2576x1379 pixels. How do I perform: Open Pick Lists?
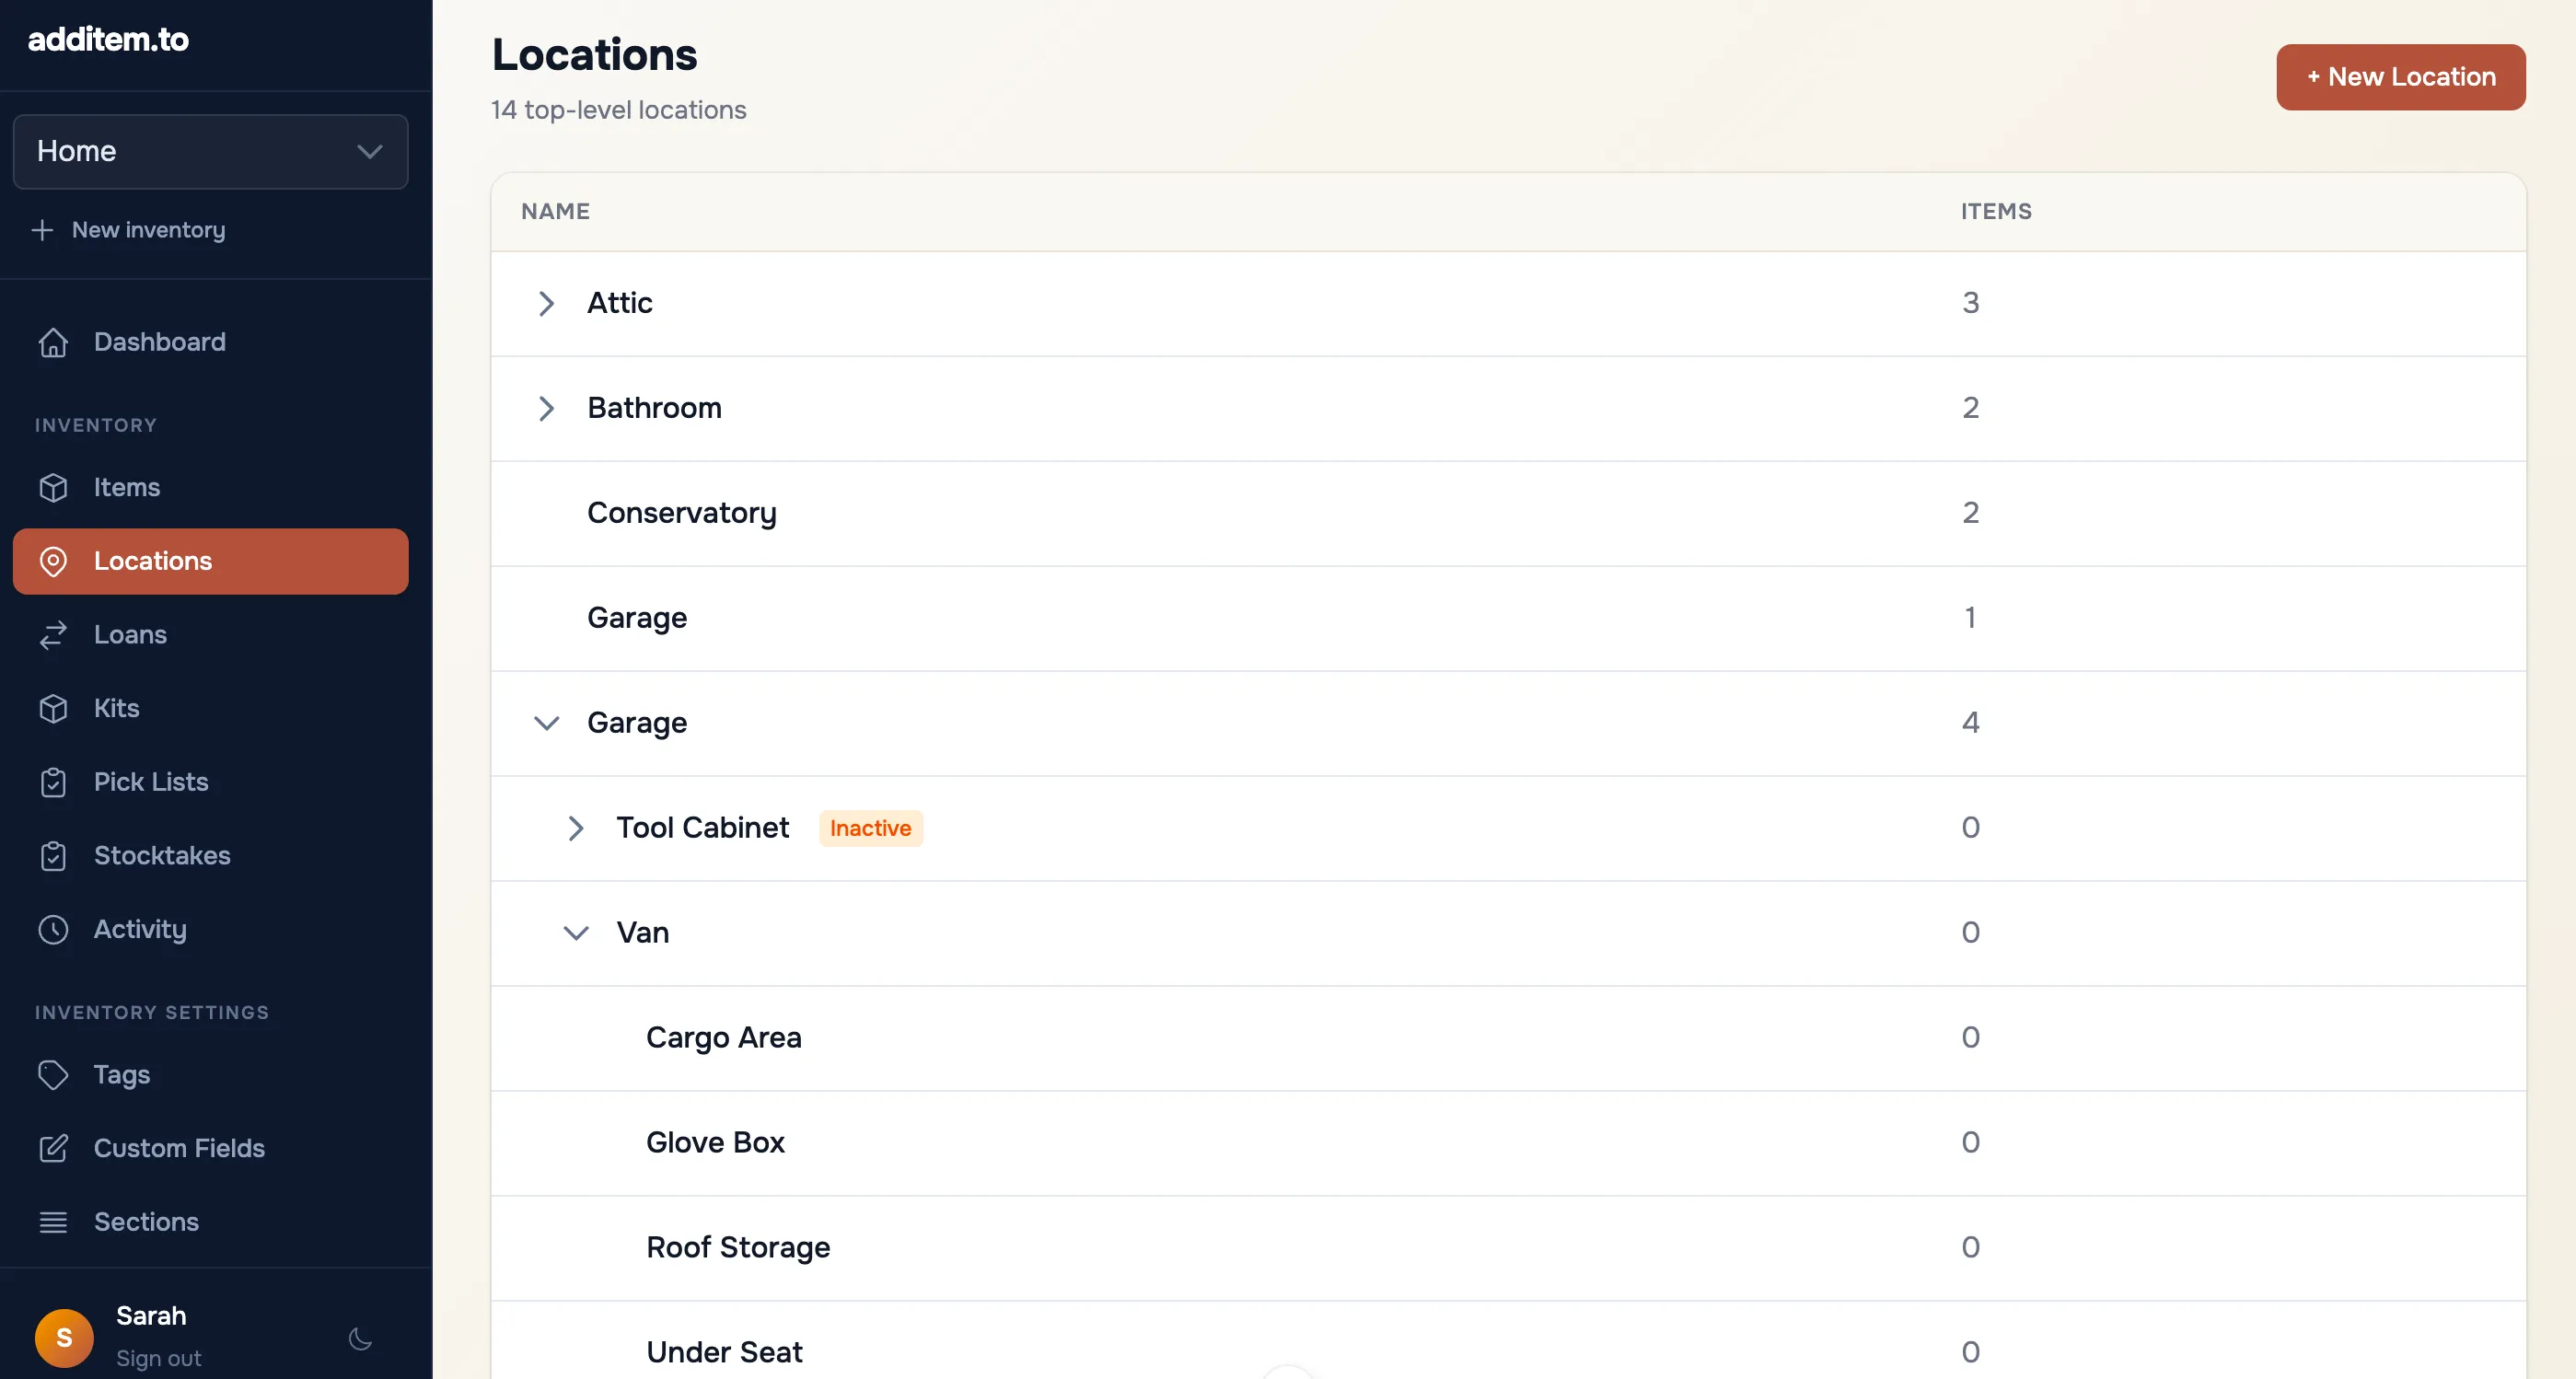coord(211,782)
